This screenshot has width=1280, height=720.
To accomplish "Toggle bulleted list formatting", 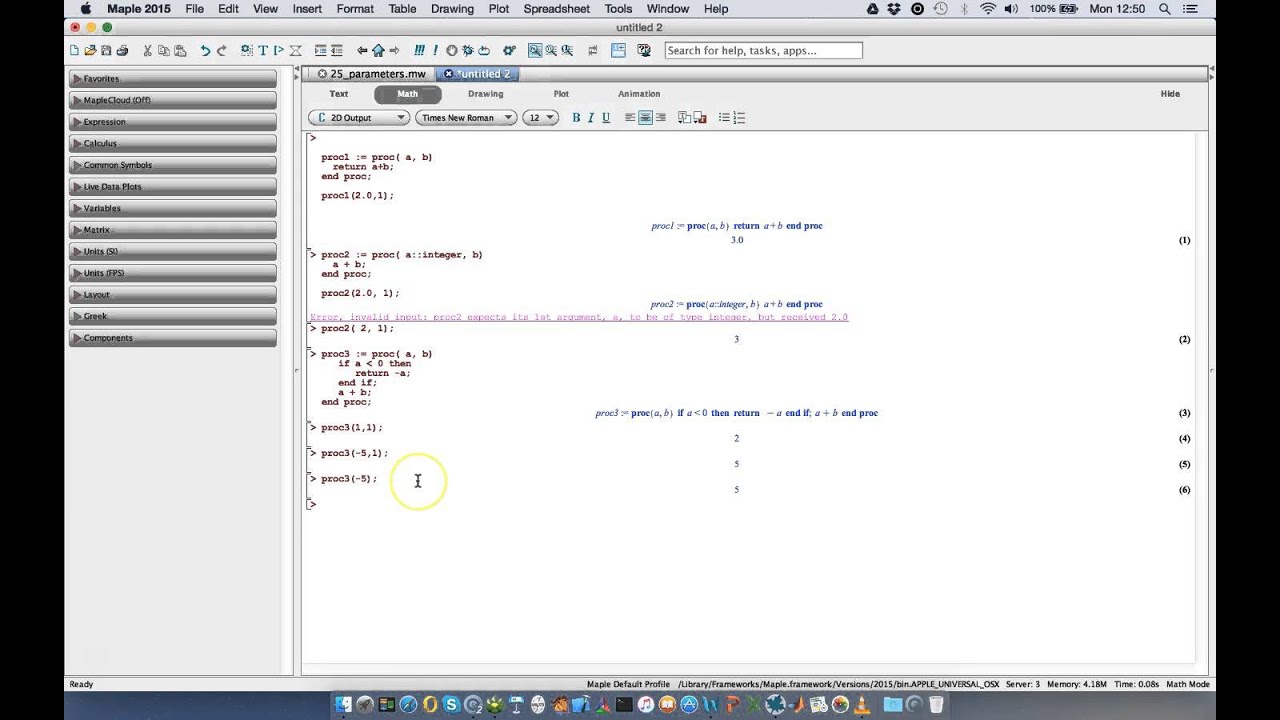I will [724, 118].
